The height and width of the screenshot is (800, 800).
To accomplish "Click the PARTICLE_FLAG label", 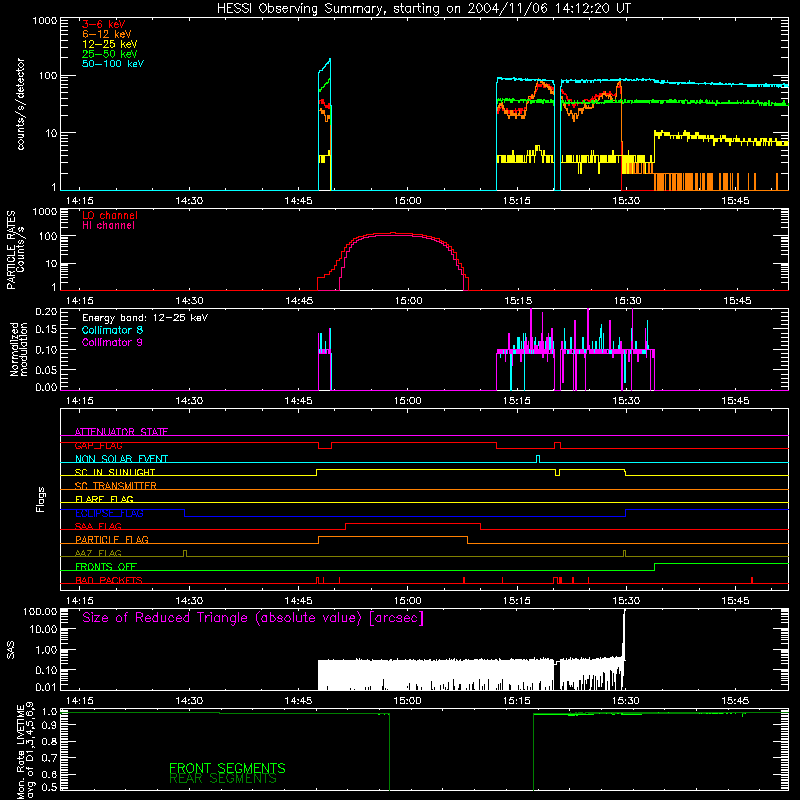I will [x=112, y=539].
